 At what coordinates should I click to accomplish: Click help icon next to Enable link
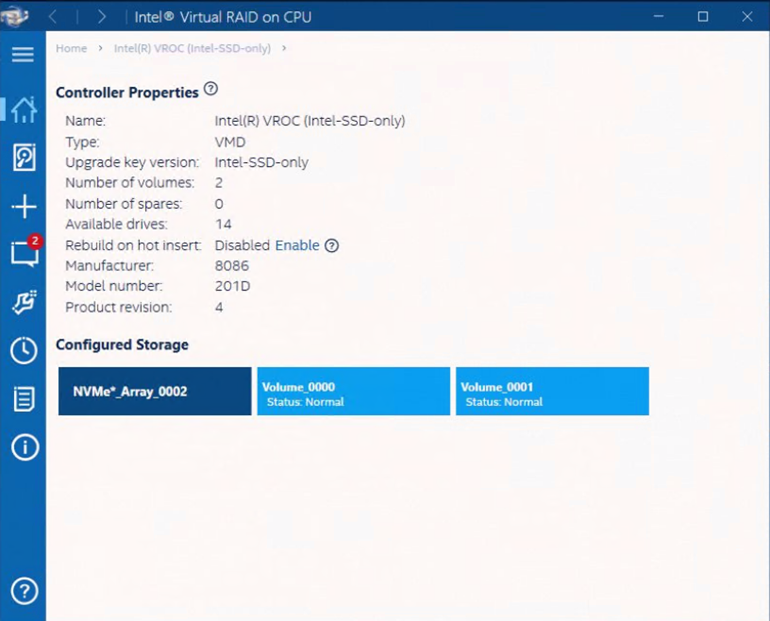[x=332, y=246]
